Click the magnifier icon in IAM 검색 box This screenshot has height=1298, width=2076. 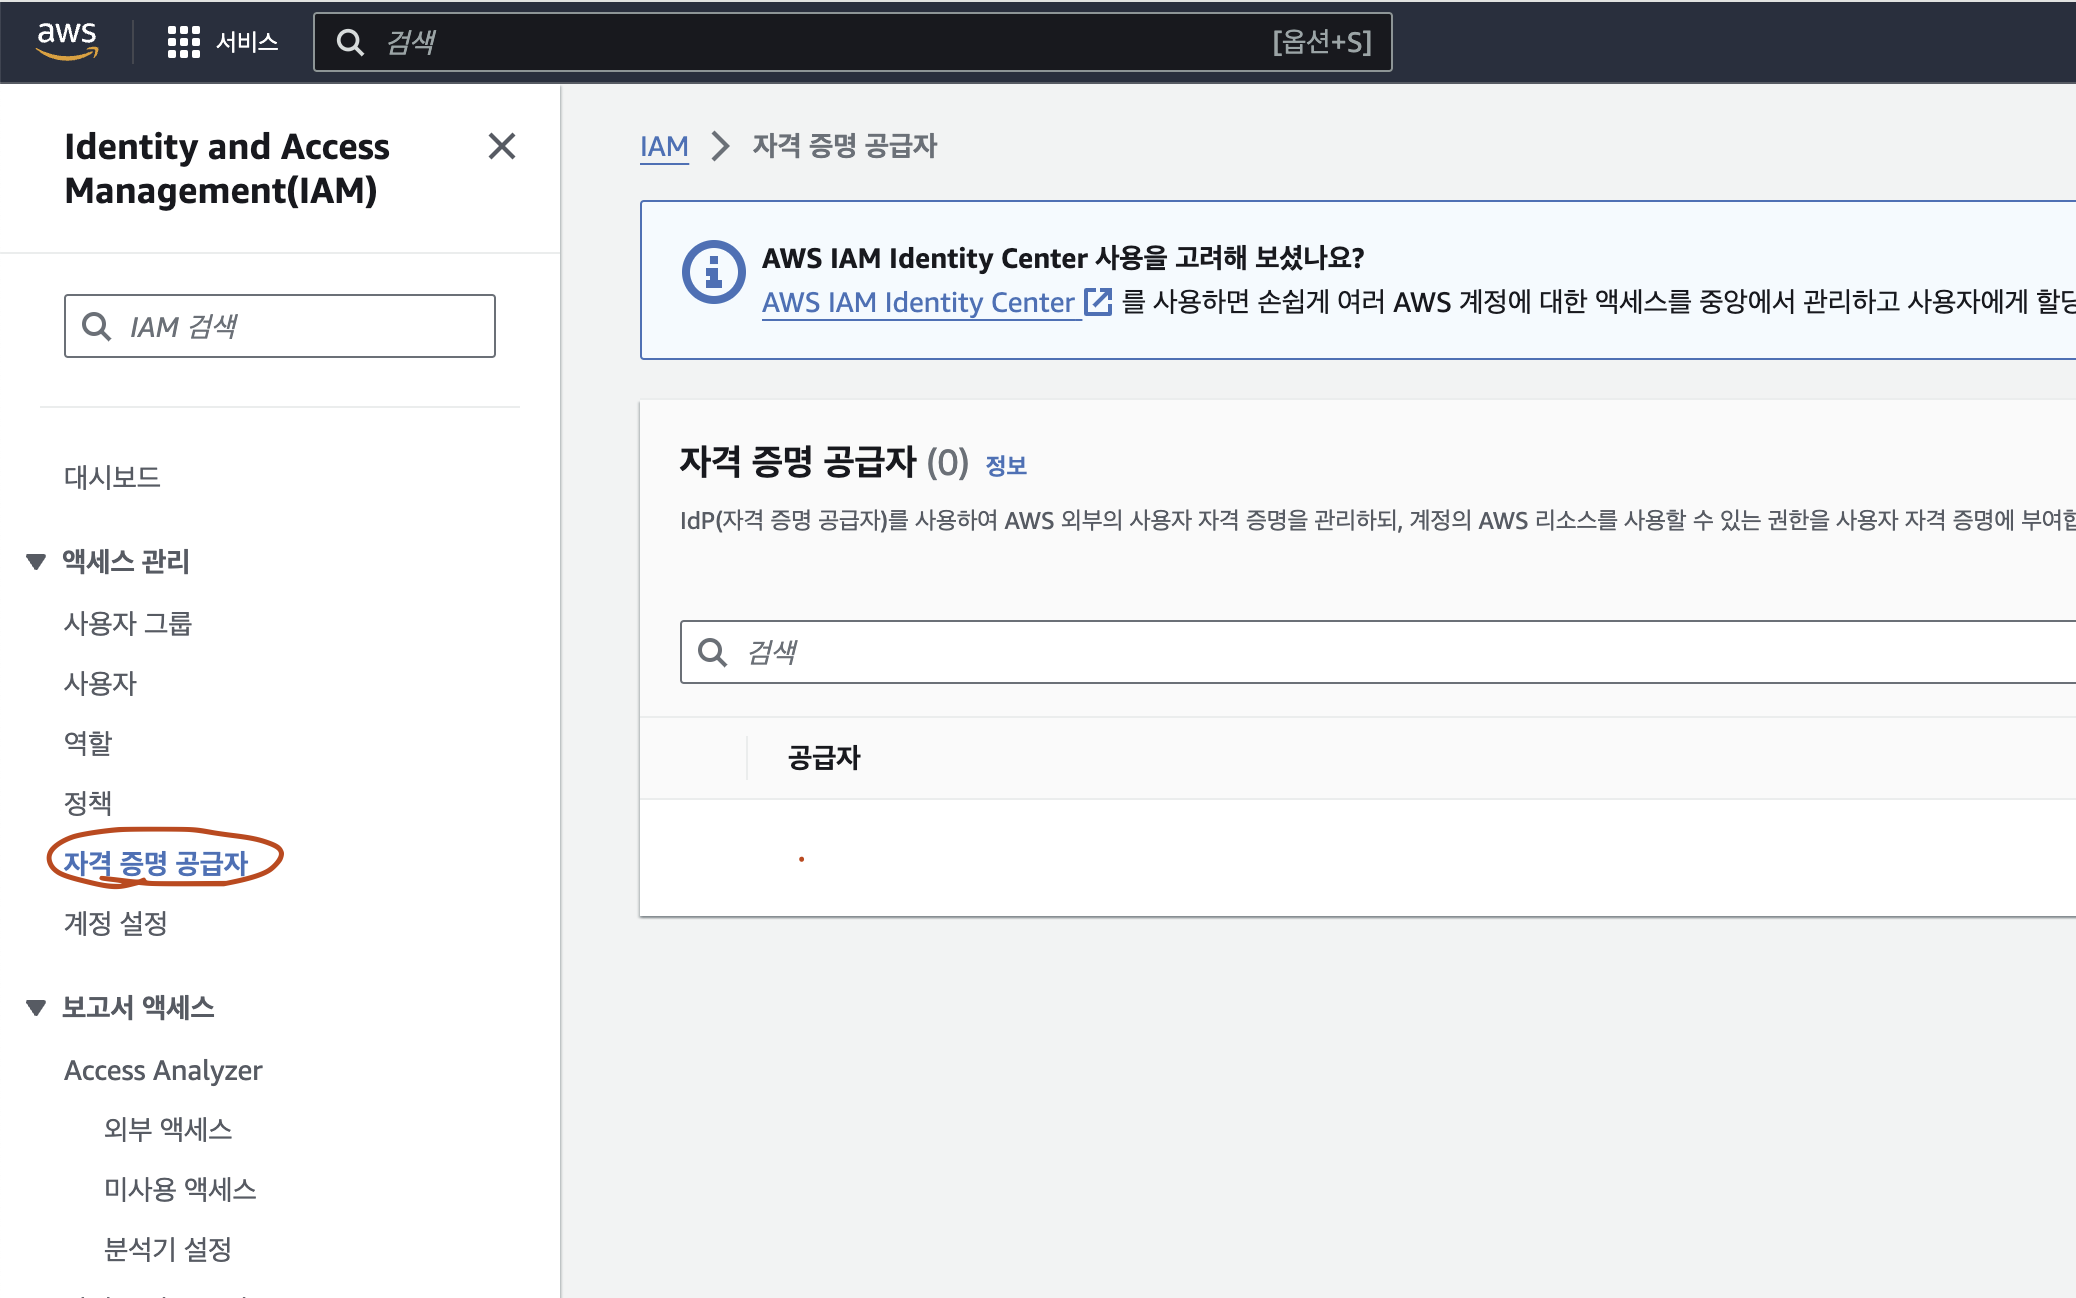coord(97,326)
